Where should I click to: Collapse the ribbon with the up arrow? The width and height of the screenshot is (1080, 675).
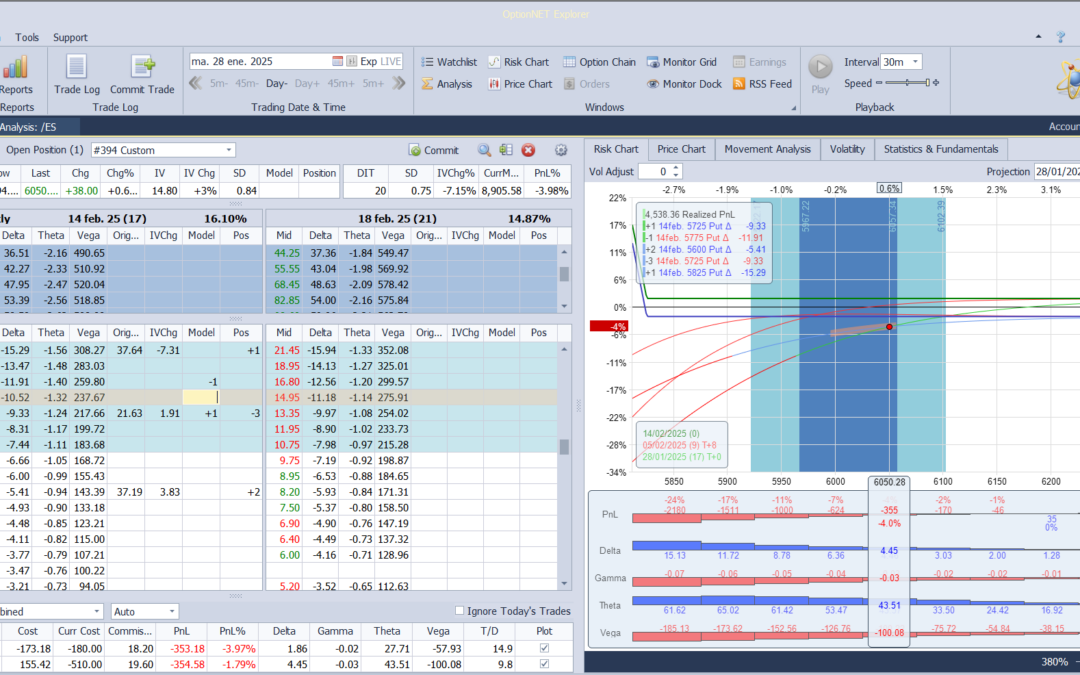(x=1039, y=37)
